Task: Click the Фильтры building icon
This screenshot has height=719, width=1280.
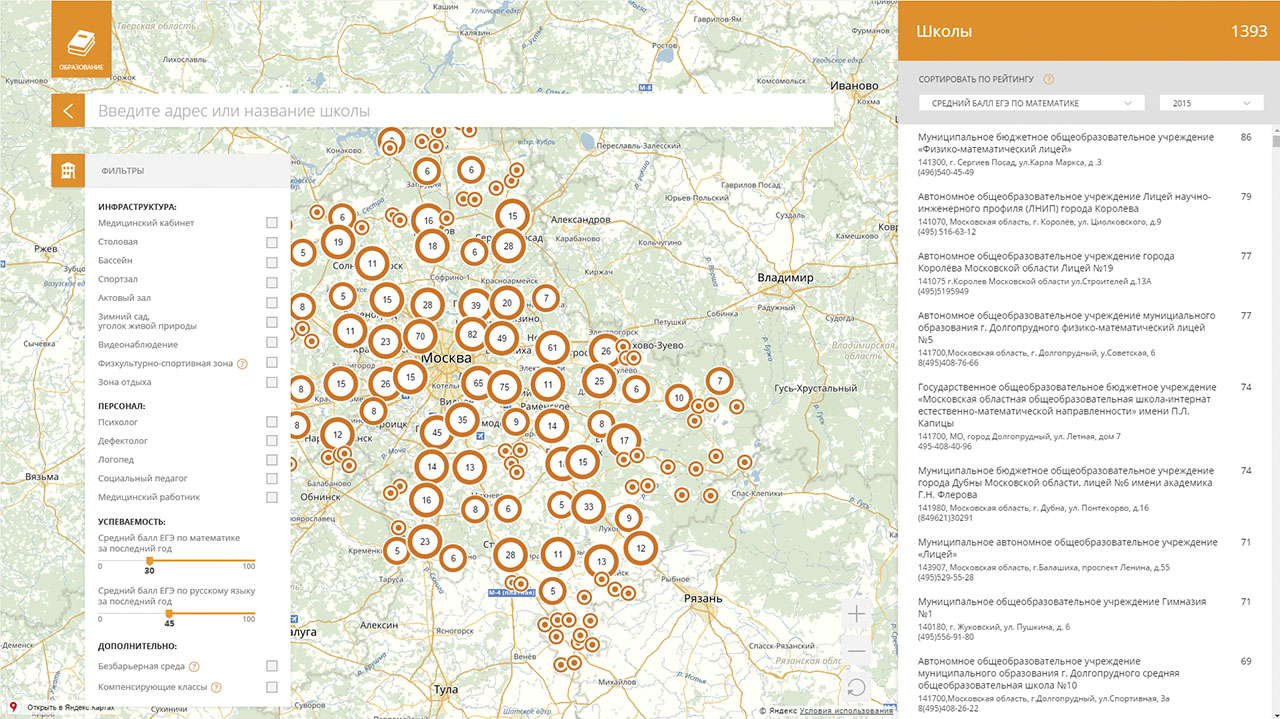Action: pos(68,170)
